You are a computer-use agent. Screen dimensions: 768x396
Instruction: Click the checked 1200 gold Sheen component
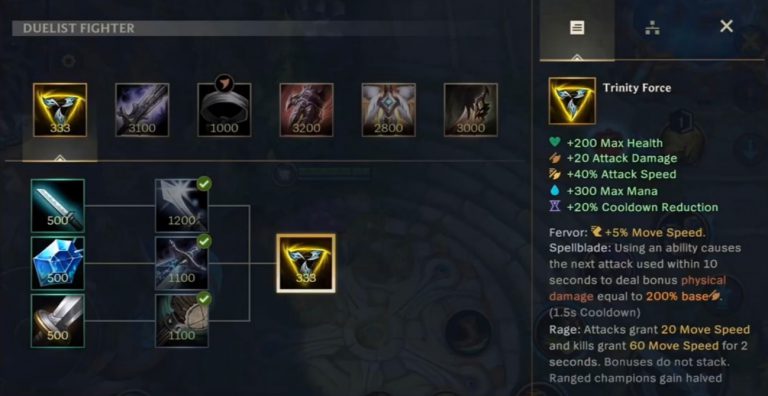(x=182, y=205)
